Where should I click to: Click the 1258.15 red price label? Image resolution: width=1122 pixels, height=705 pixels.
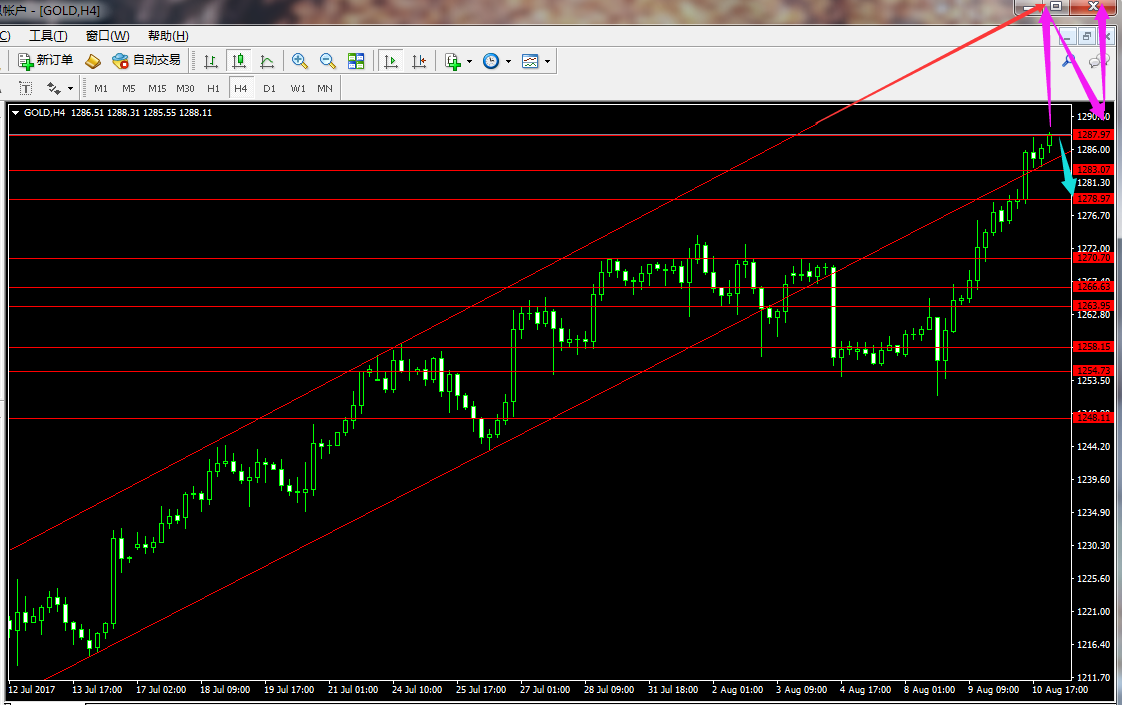point(1093,347)
